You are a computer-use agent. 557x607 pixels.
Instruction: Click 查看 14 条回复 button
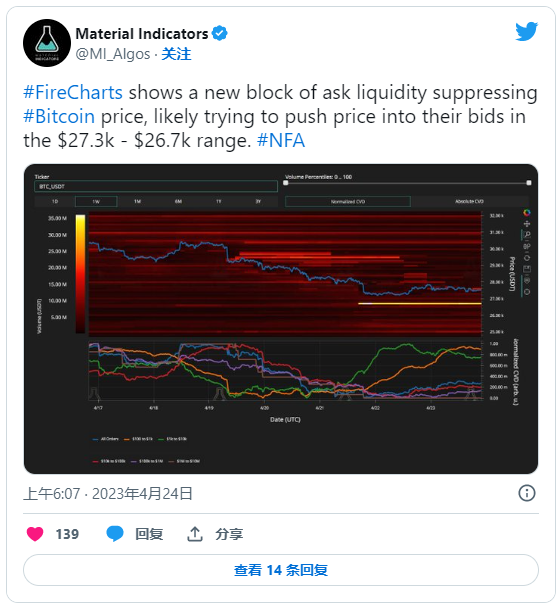[281, 570]
